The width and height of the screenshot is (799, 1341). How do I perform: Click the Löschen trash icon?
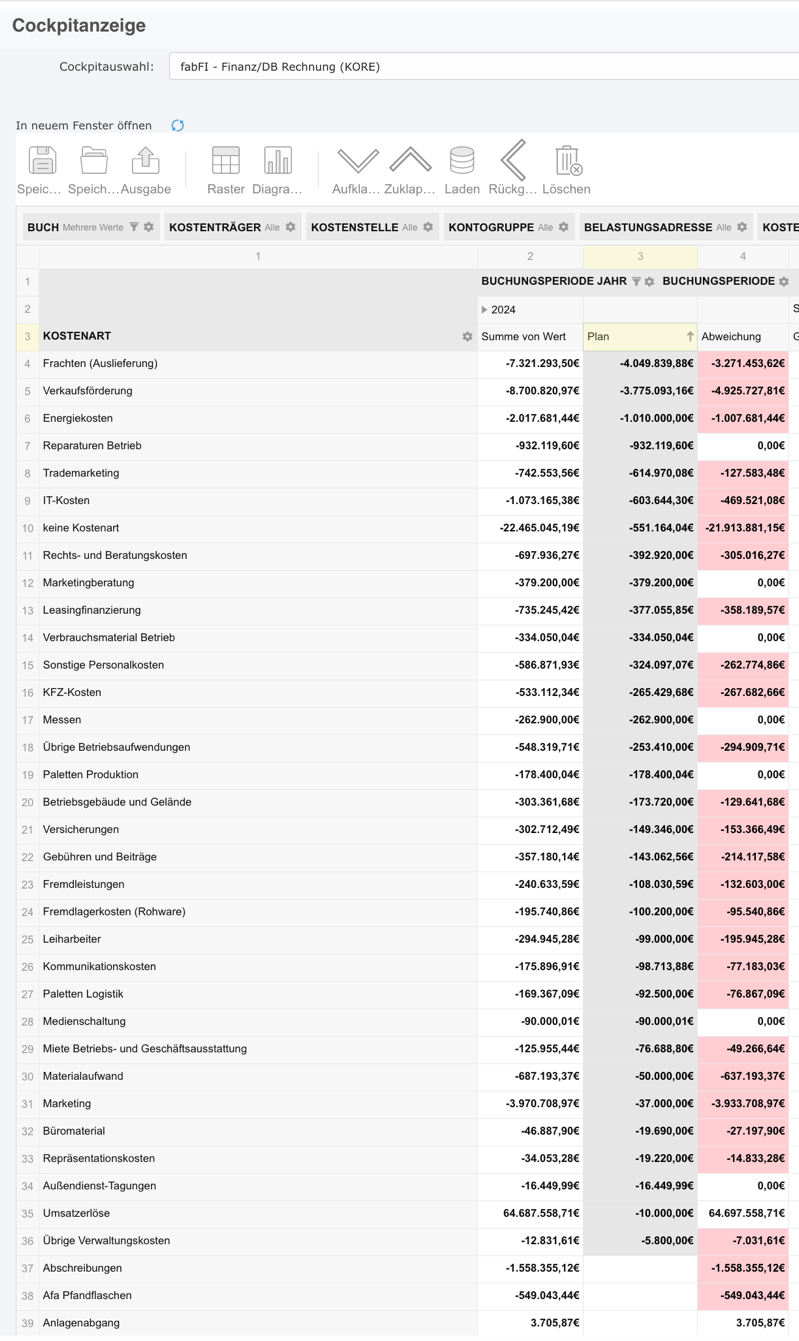[x=567, y=161]
